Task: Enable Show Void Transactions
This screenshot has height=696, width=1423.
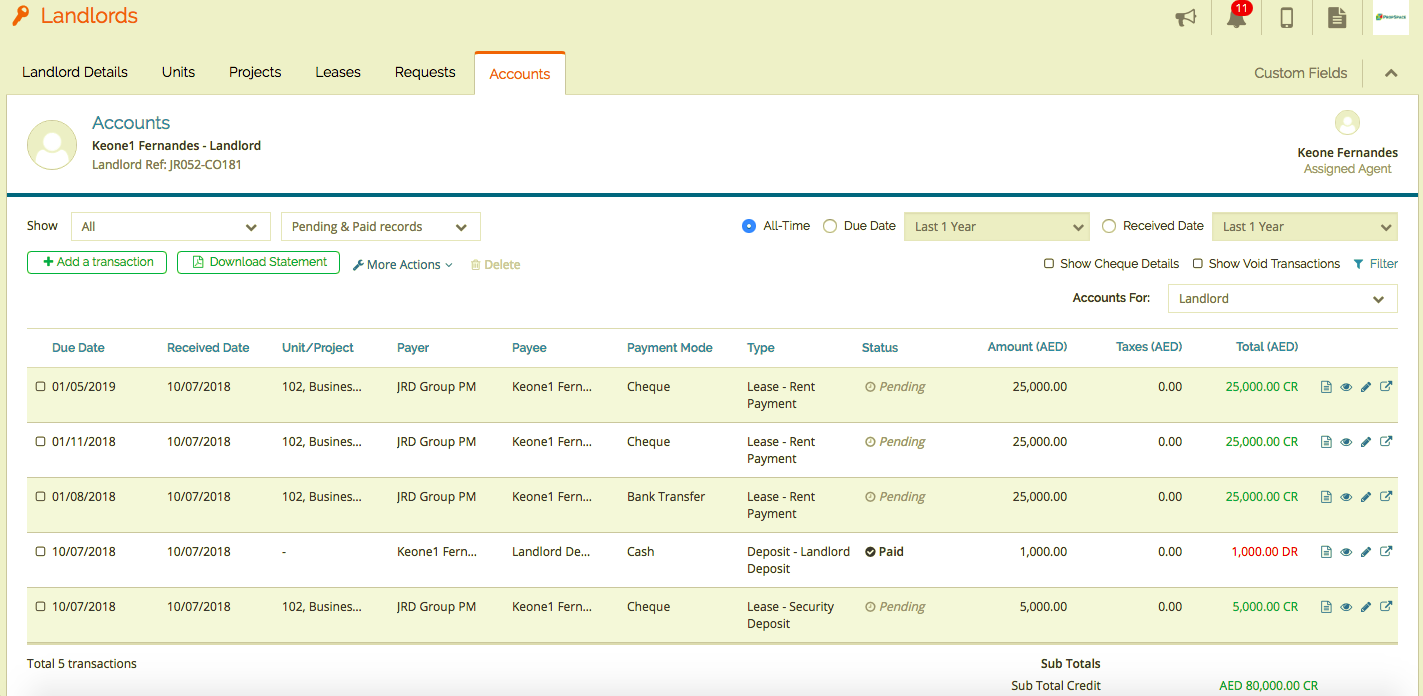Action: click(x=1197, y=263)
